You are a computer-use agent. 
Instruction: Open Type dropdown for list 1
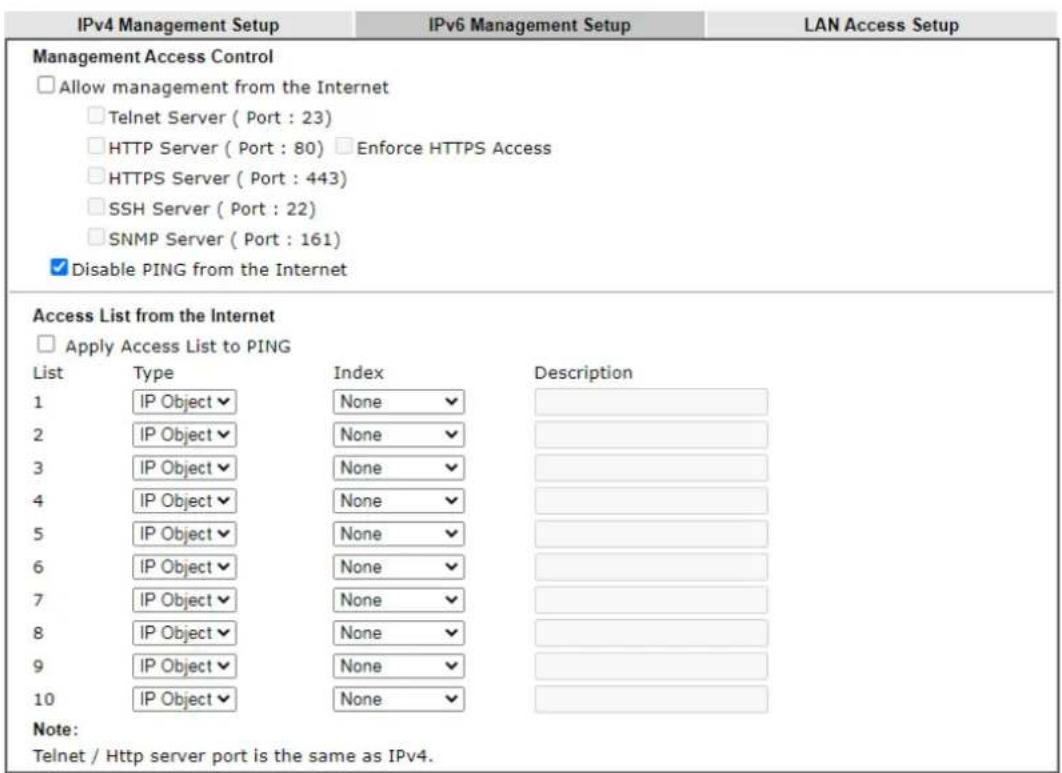click(x=184, y=402)
